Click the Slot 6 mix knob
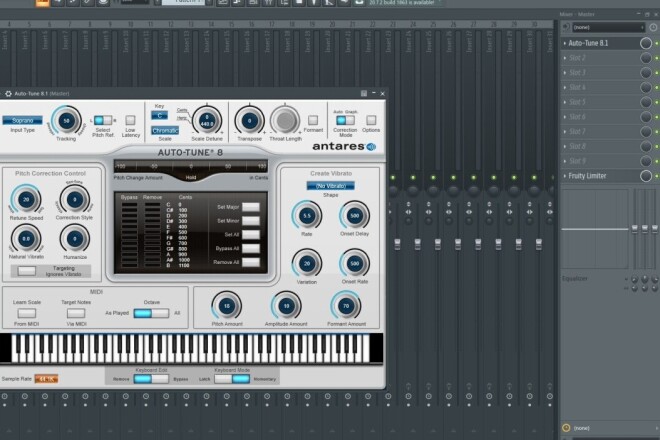The height and width of the screenshot is (440, 660). point(646,117)
